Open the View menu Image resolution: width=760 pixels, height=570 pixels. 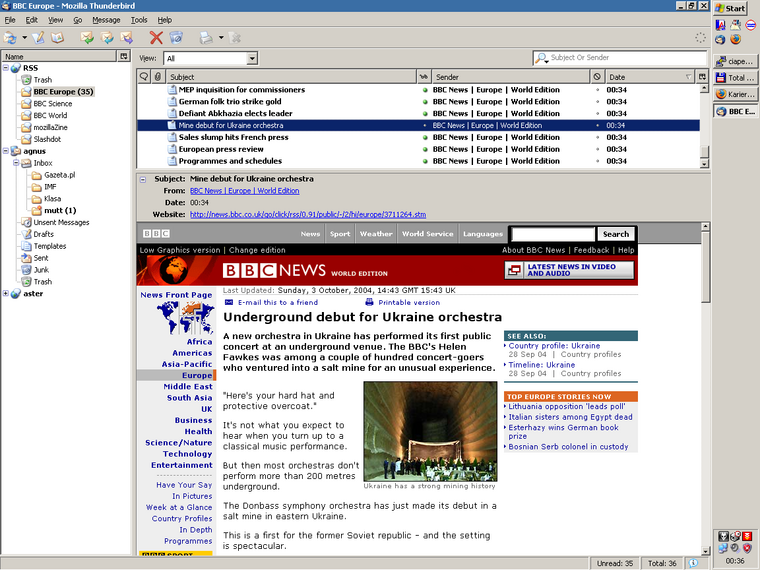point(56,20)
